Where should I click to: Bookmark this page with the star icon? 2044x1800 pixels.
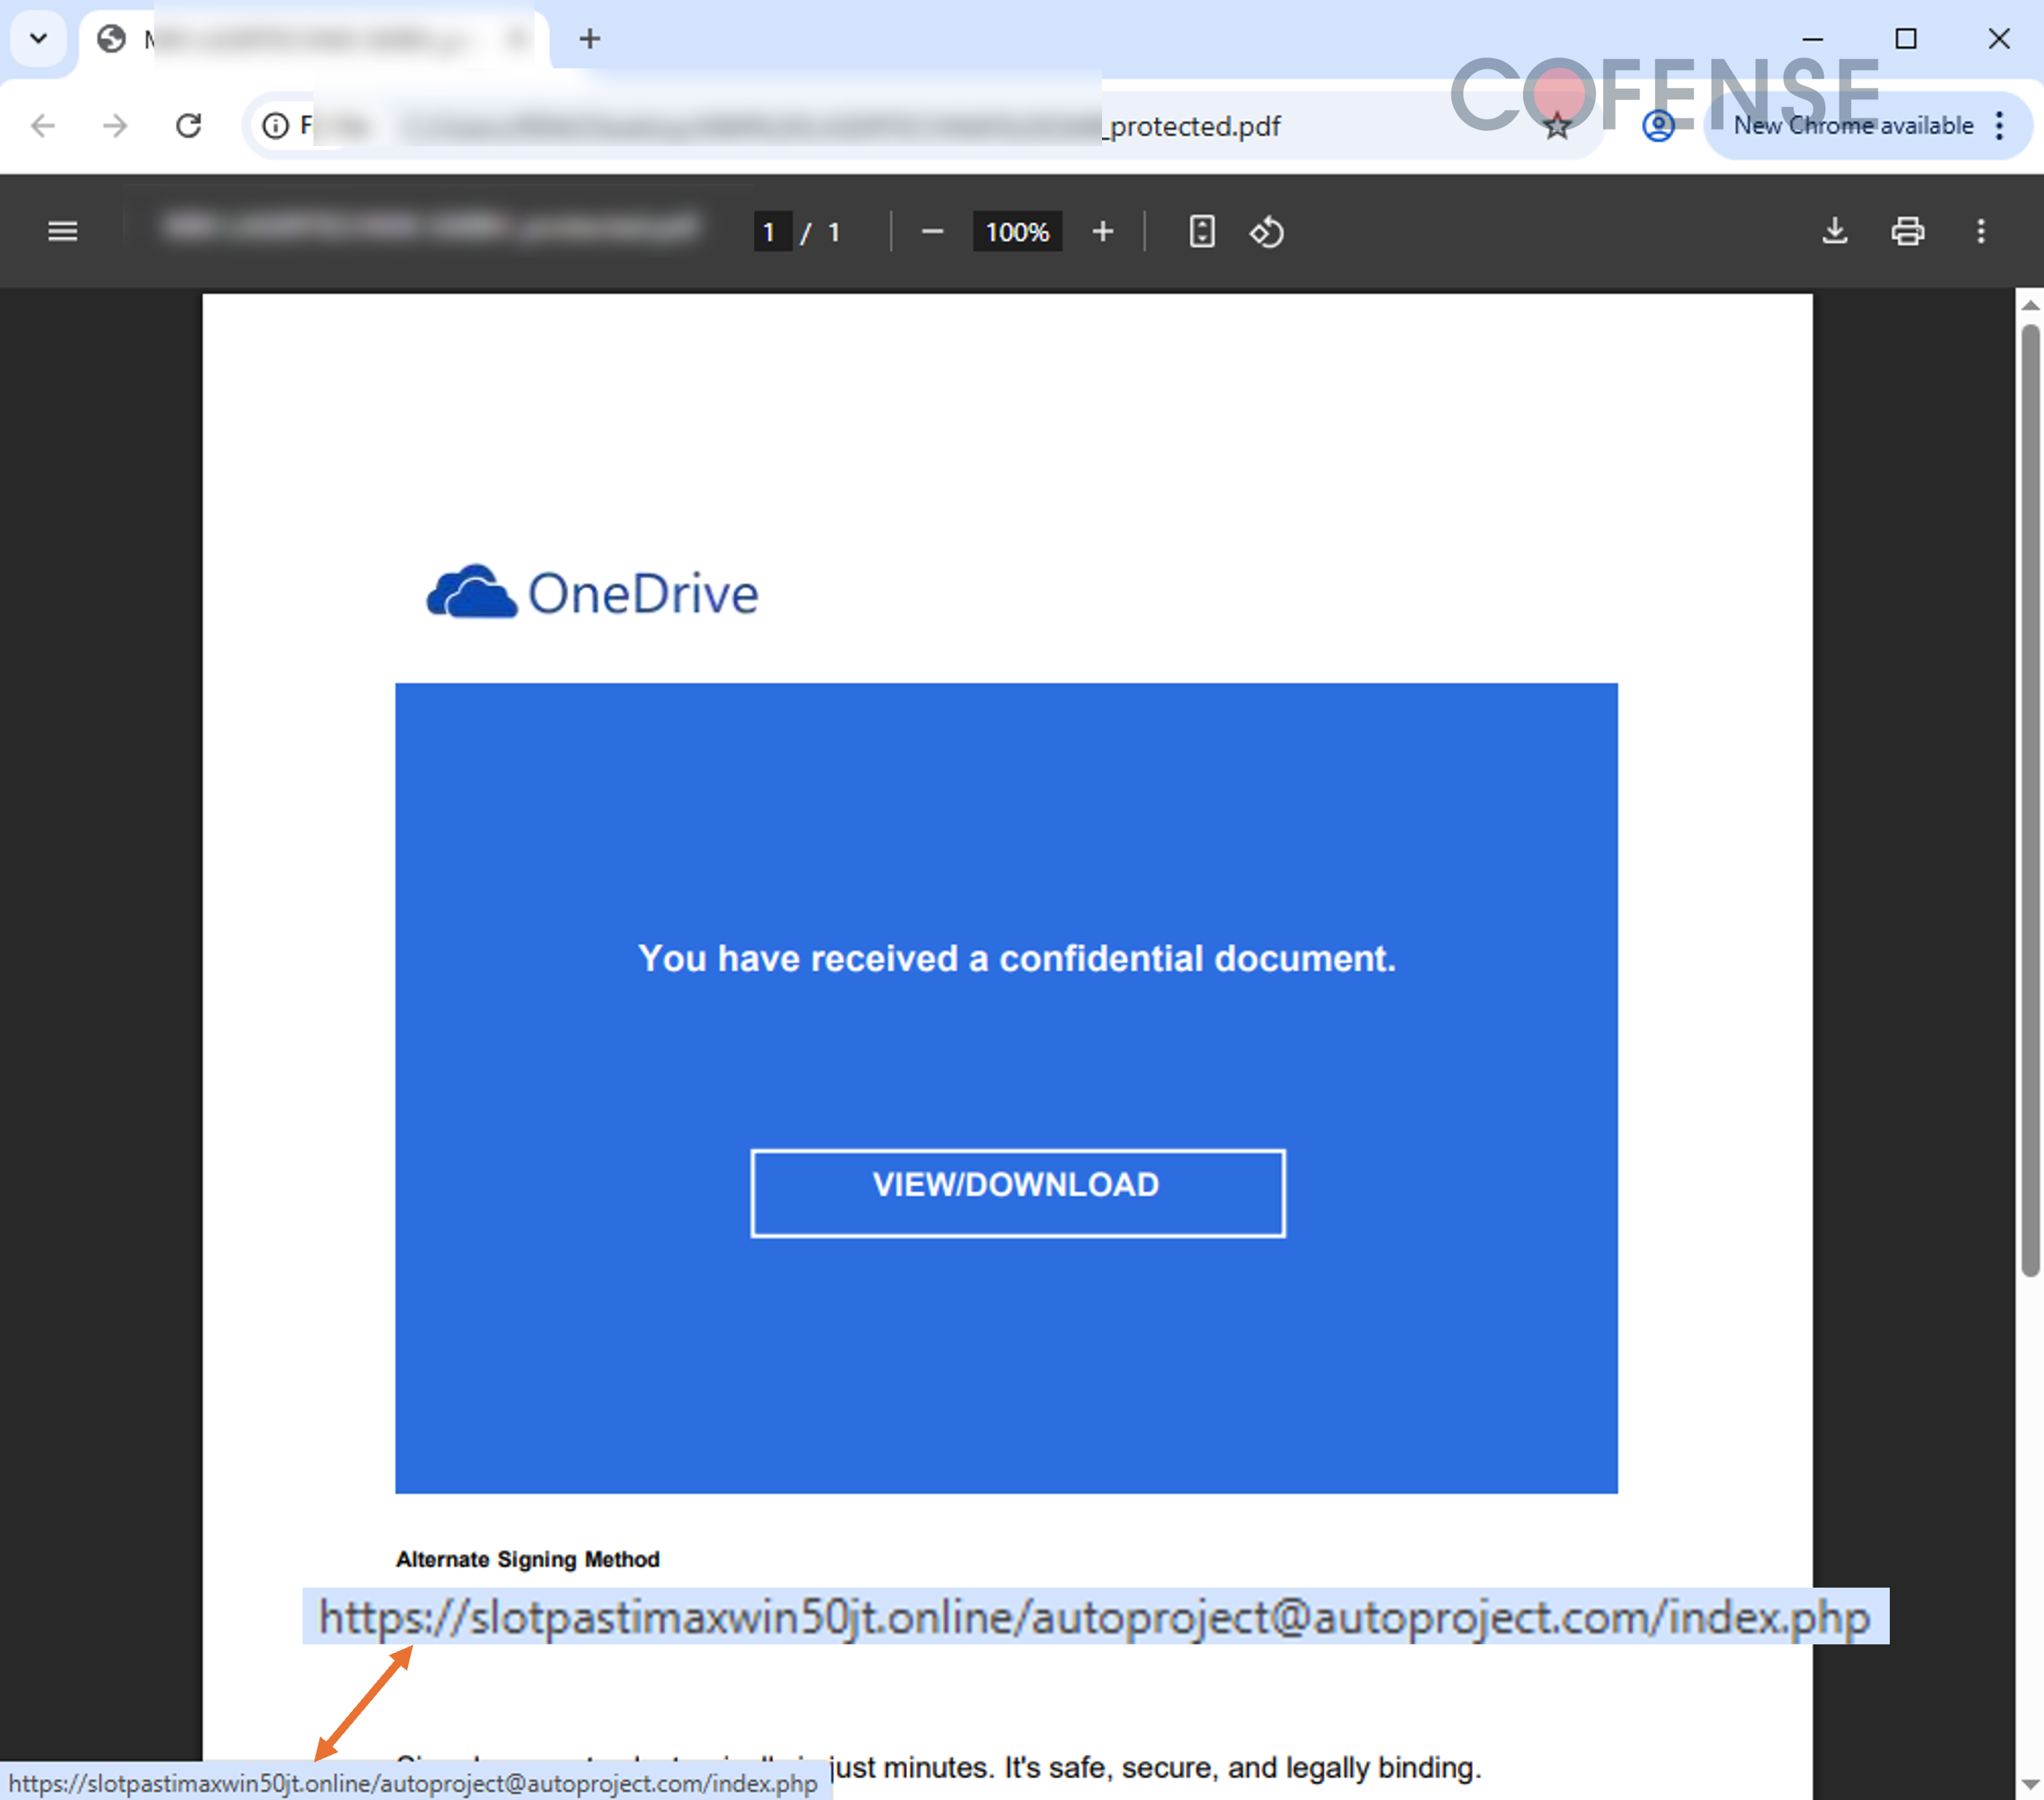(1557, 126)
